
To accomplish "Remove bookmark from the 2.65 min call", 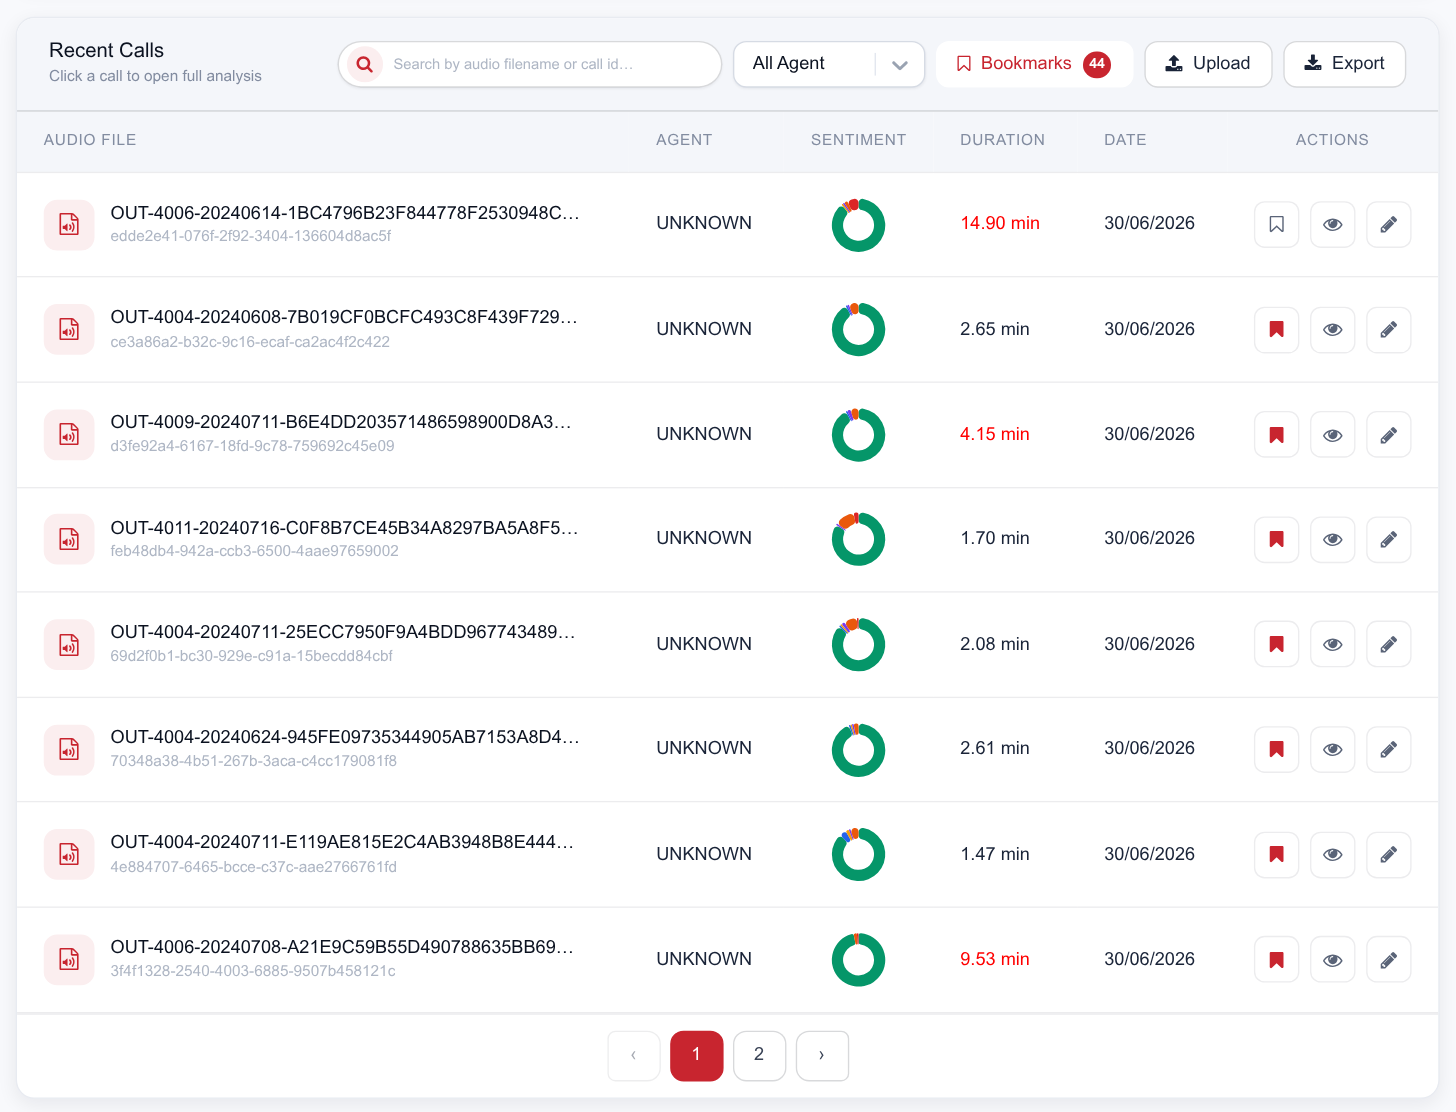I will (1277, 330).
